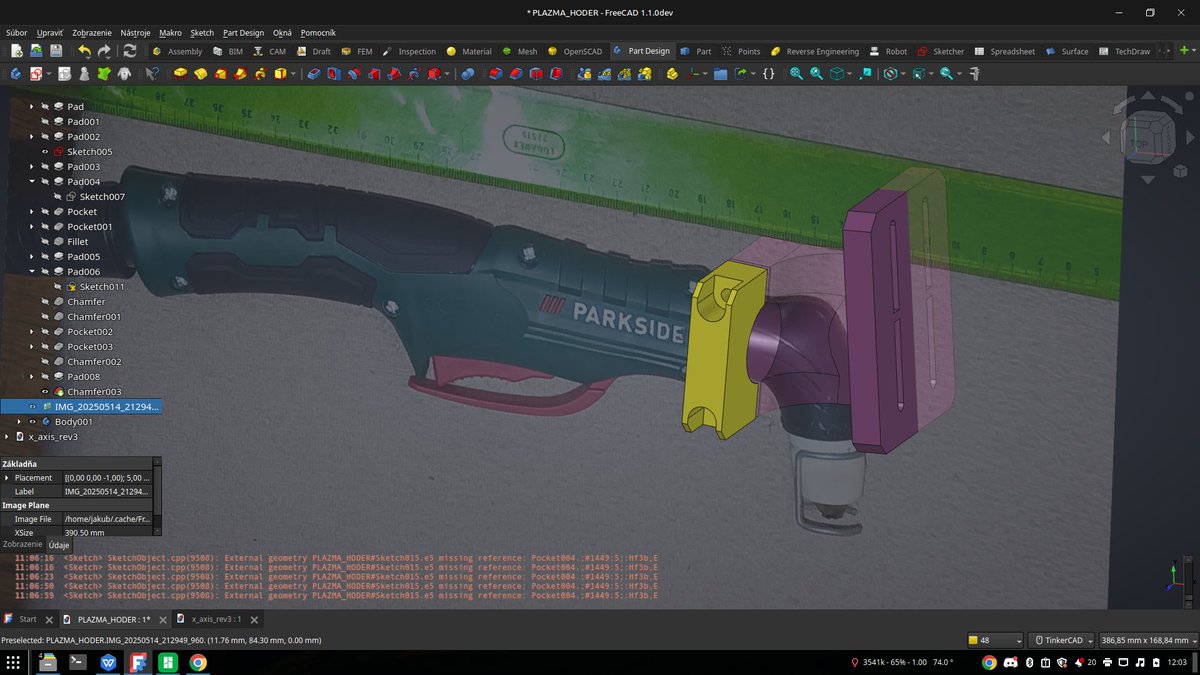The image size is (1200, 675).
Task: Open the 48 dropdown in the status bar
Action: (x=996, y=640)
